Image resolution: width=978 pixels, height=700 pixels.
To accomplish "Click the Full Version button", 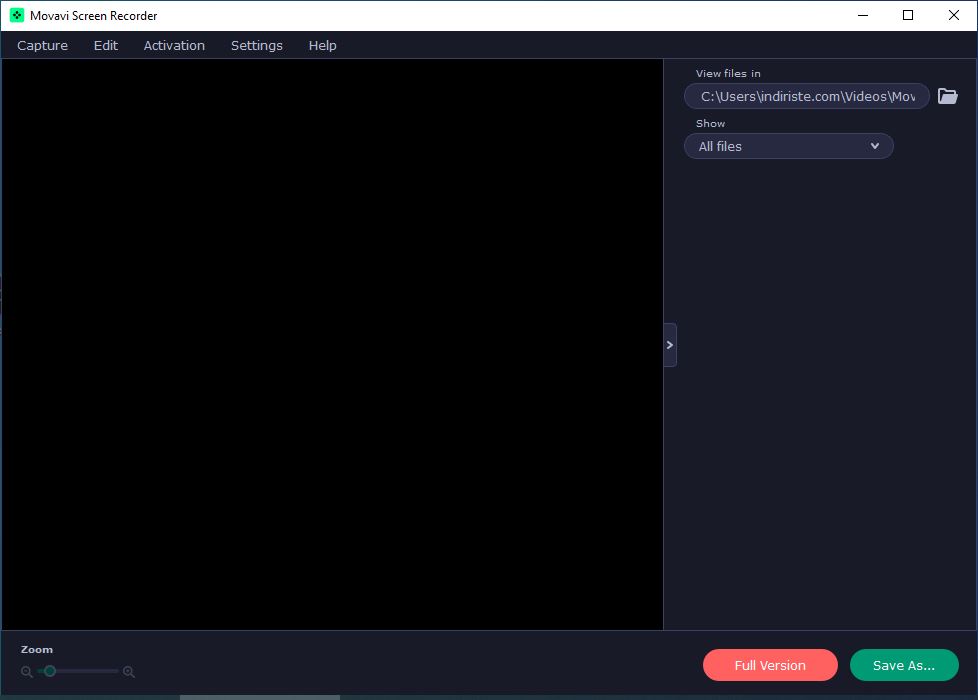I will pos(770,665).
